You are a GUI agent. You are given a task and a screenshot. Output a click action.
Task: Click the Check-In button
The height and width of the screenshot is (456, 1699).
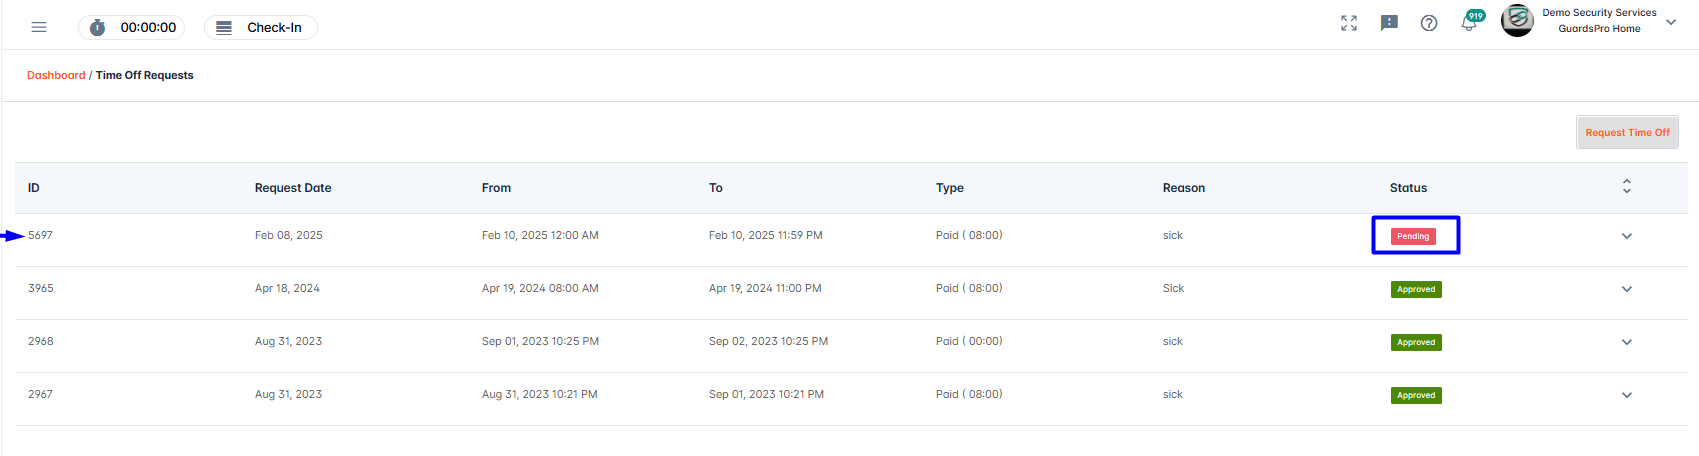coord(261,28)
